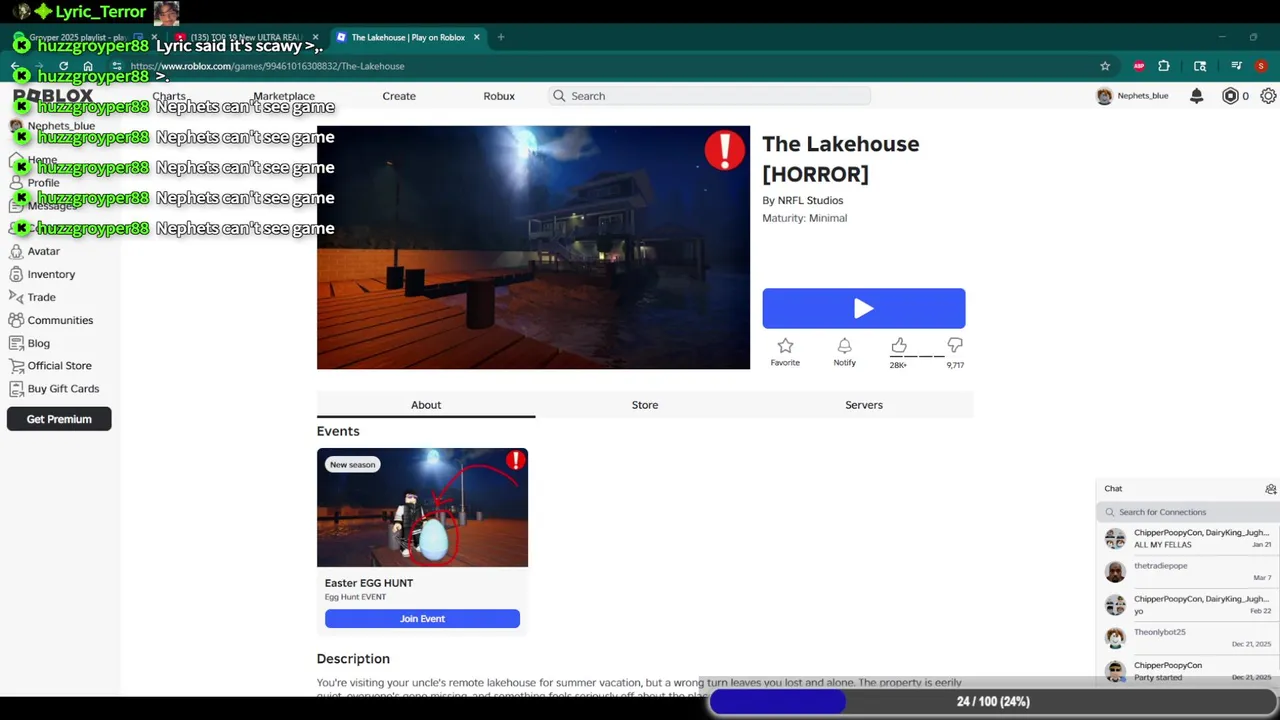Switch to the About tab

tap(426, 405)
